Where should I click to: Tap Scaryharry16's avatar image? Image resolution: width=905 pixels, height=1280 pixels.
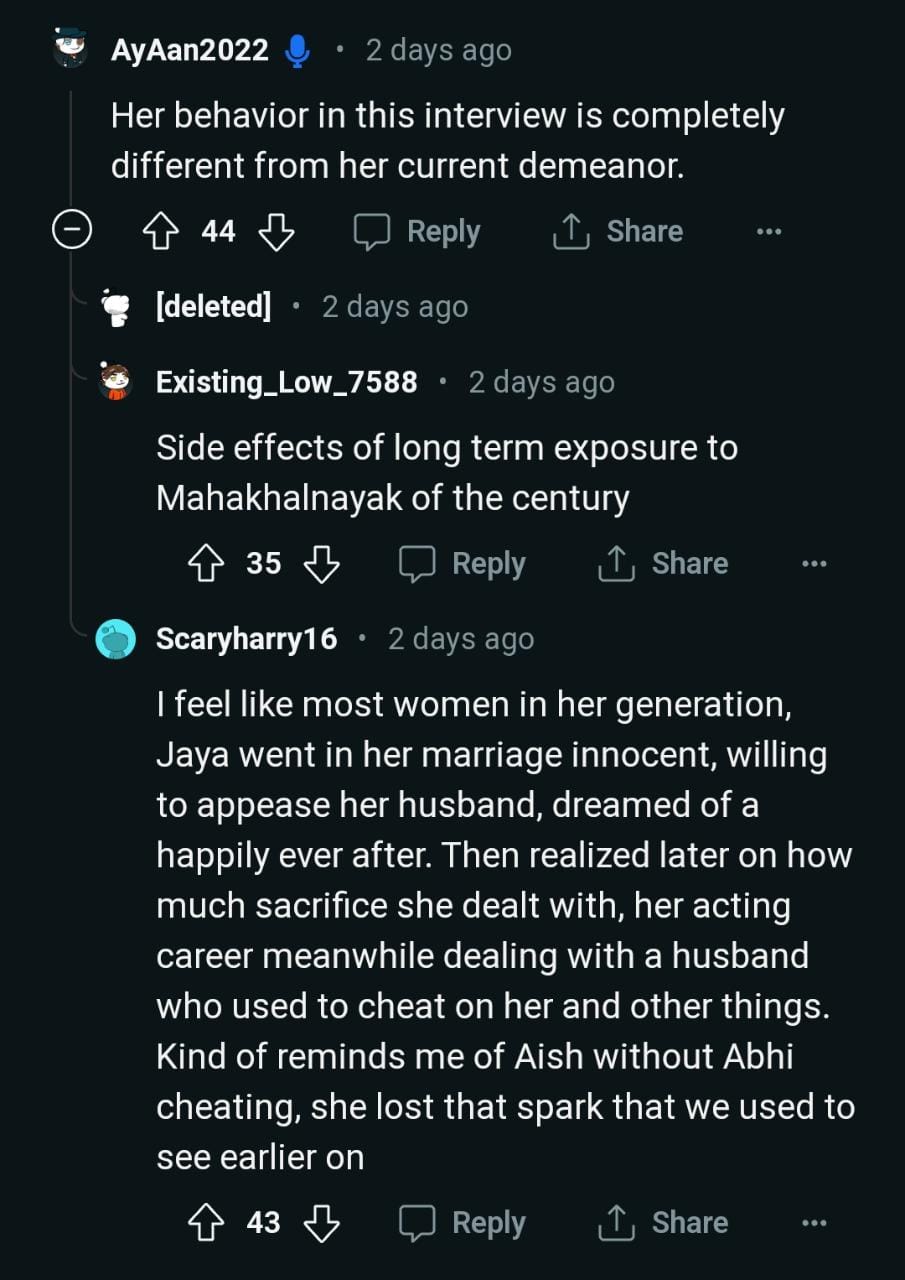coord(116,639)
